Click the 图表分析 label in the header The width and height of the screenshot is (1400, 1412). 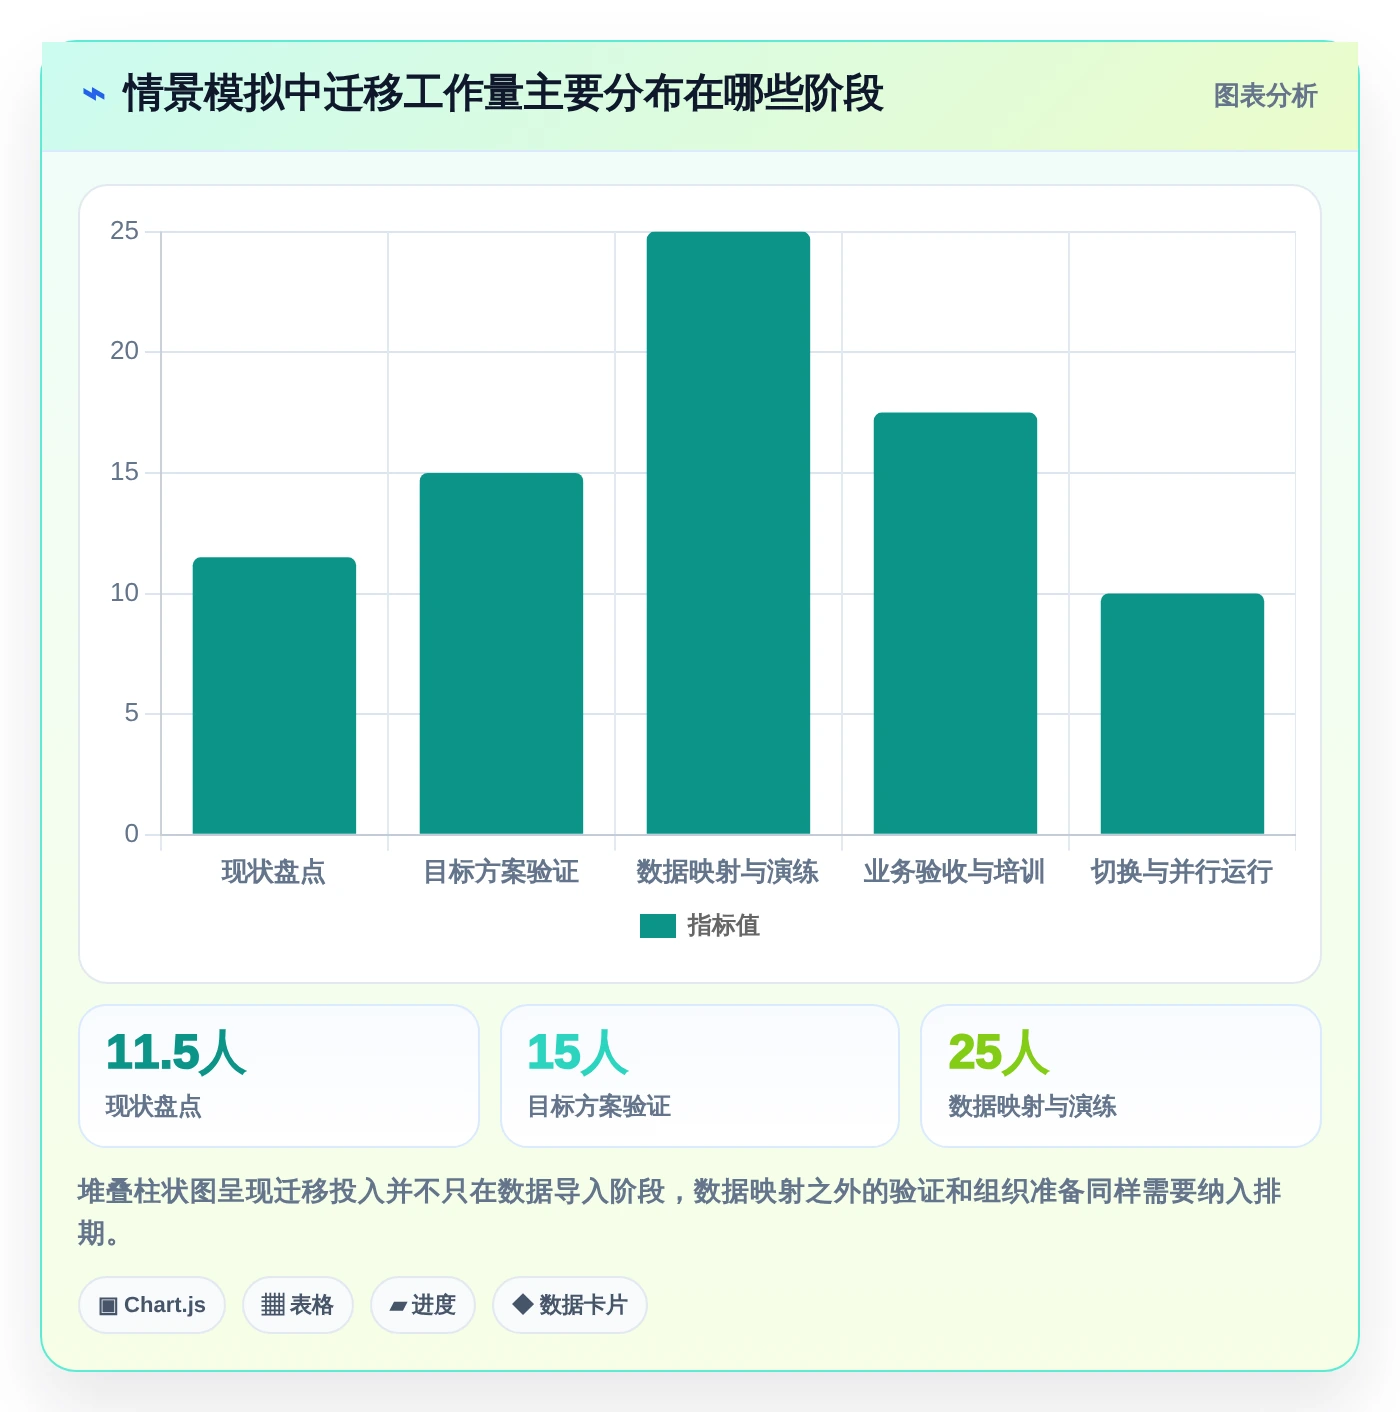(1265, 96)
